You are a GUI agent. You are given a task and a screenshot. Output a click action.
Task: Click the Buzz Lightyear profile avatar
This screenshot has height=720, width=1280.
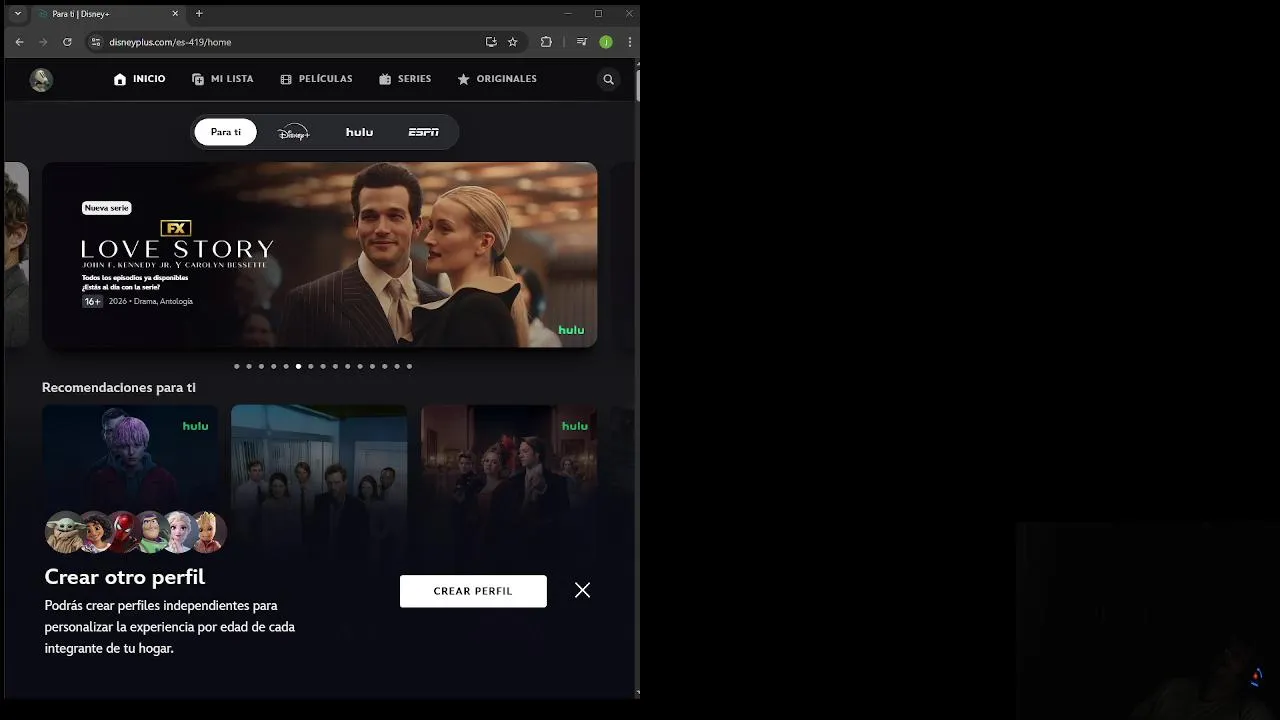click(x=150, y=532)
